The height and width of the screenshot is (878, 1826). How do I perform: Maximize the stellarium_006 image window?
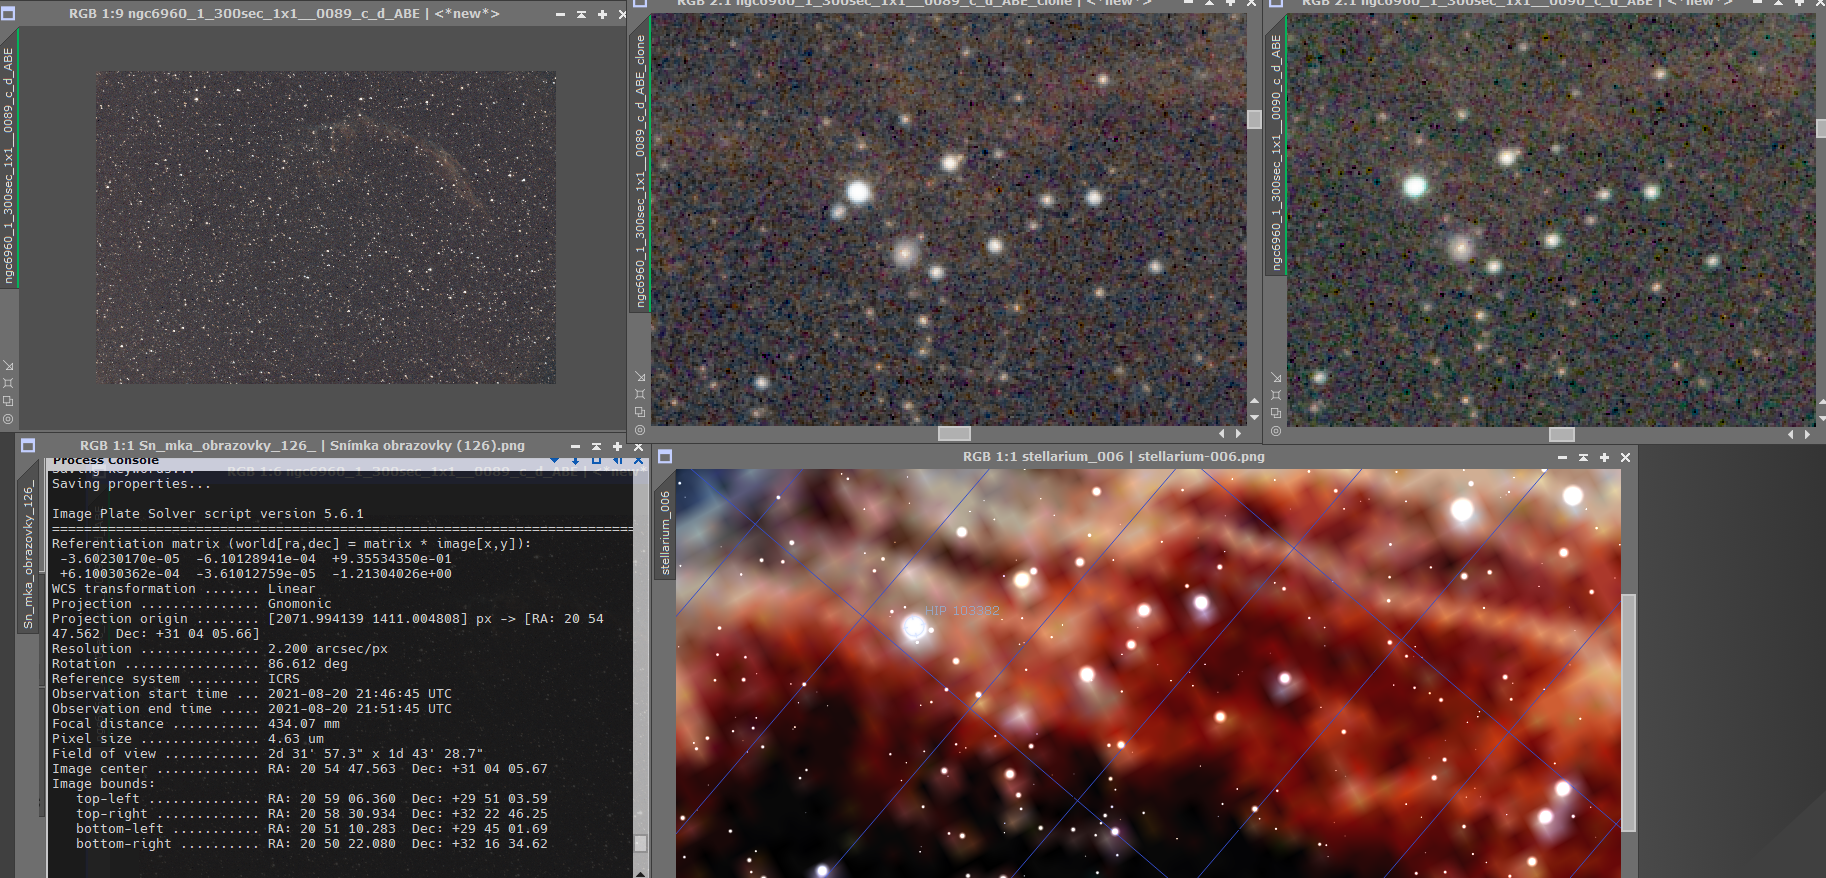click(1604, 457)
